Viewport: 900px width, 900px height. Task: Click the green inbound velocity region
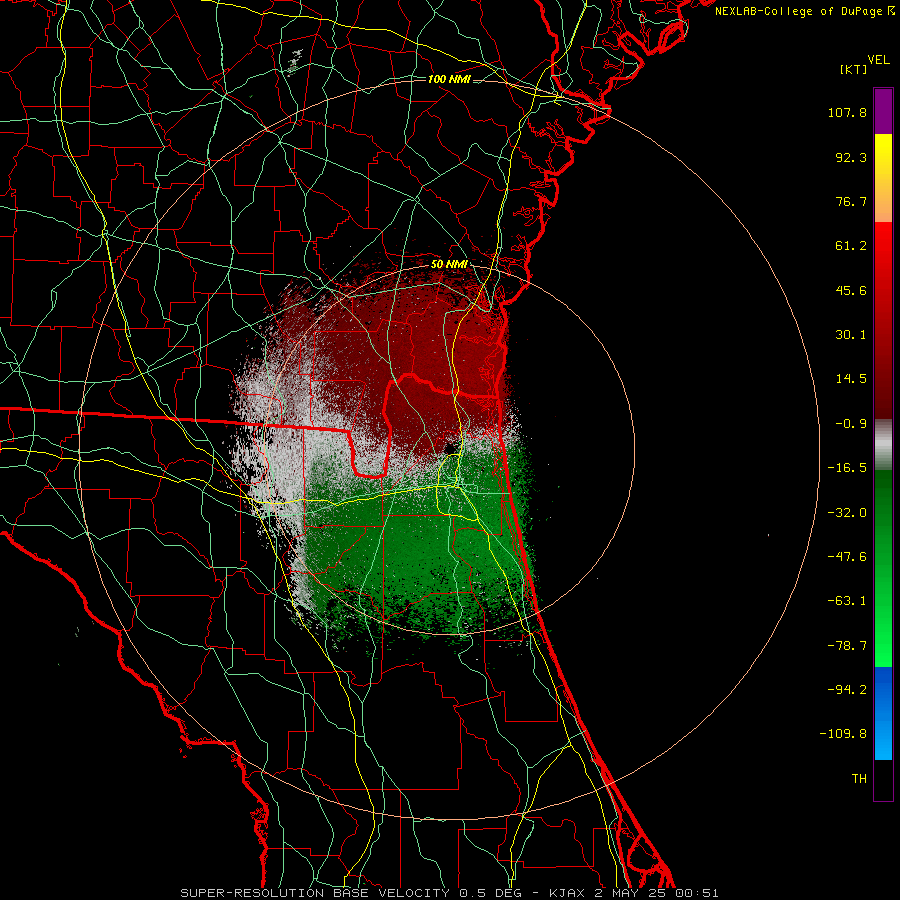[x=419, y=545]
